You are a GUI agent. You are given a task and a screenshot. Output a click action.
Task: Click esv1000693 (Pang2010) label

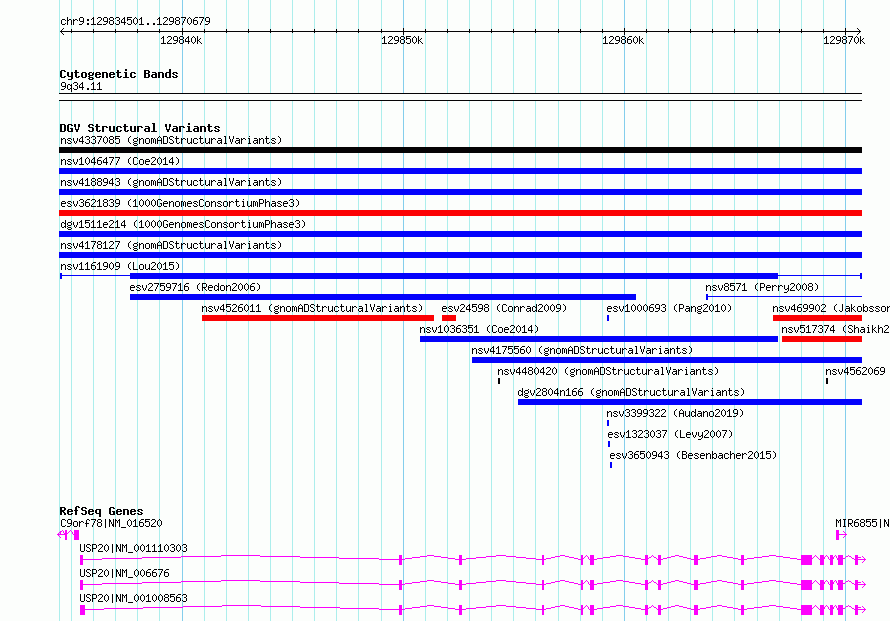tap(669, 308)
